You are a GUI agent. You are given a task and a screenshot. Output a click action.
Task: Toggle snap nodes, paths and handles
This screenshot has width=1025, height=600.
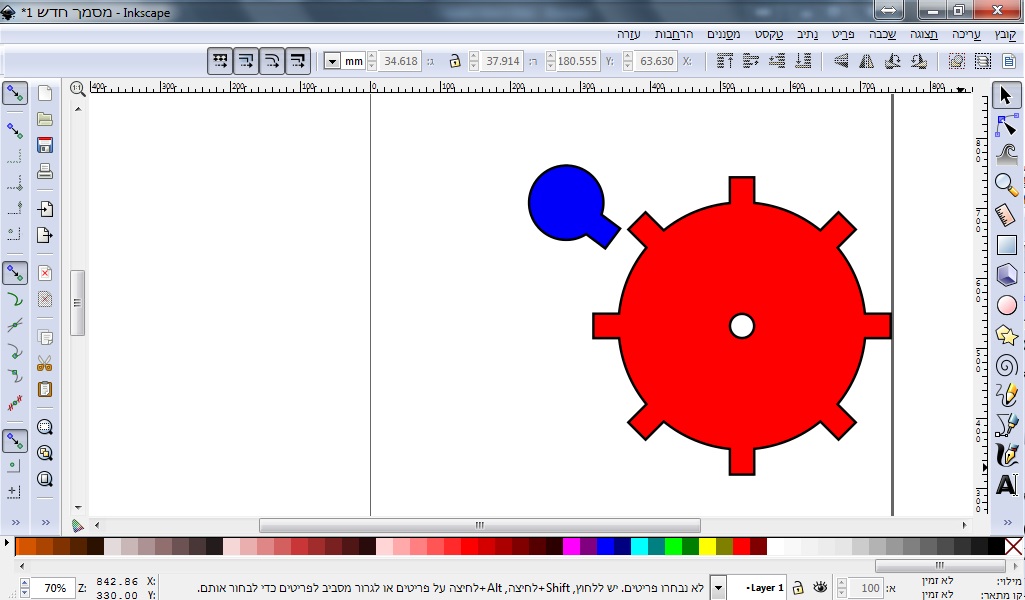pos(14,273)
